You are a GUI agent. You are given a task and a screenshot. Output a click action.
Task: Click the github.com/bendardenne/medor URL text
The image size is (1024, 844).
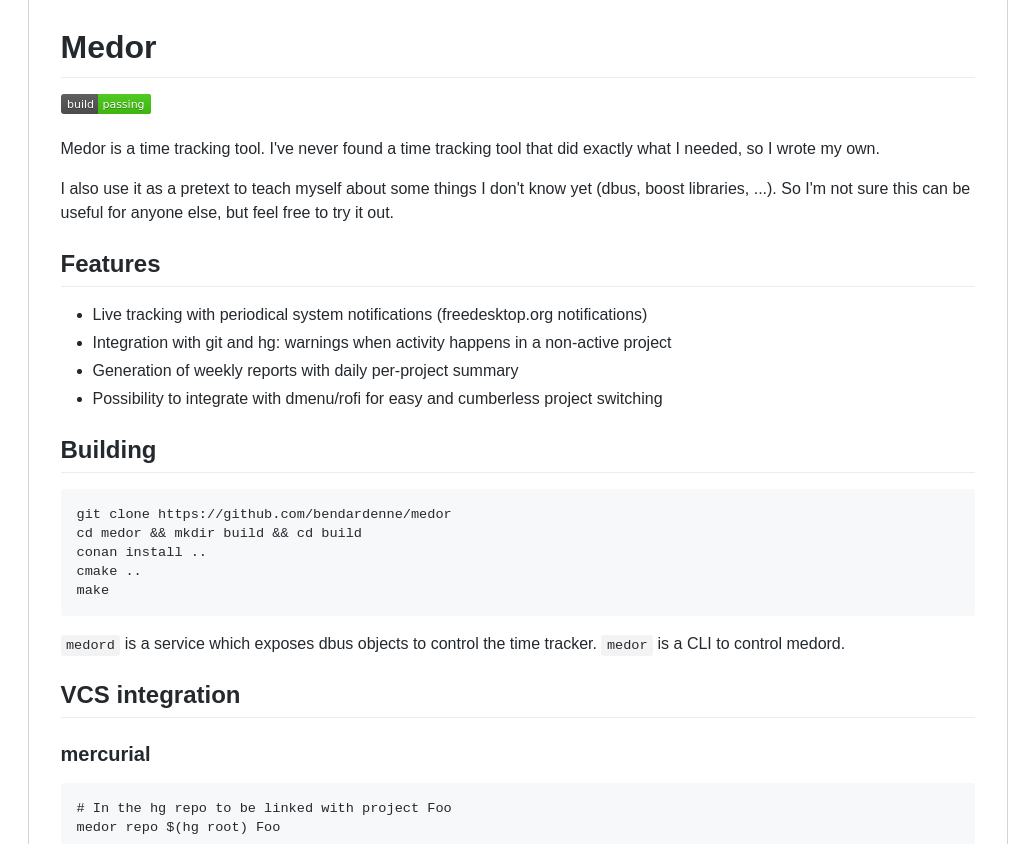pos(304,514)
